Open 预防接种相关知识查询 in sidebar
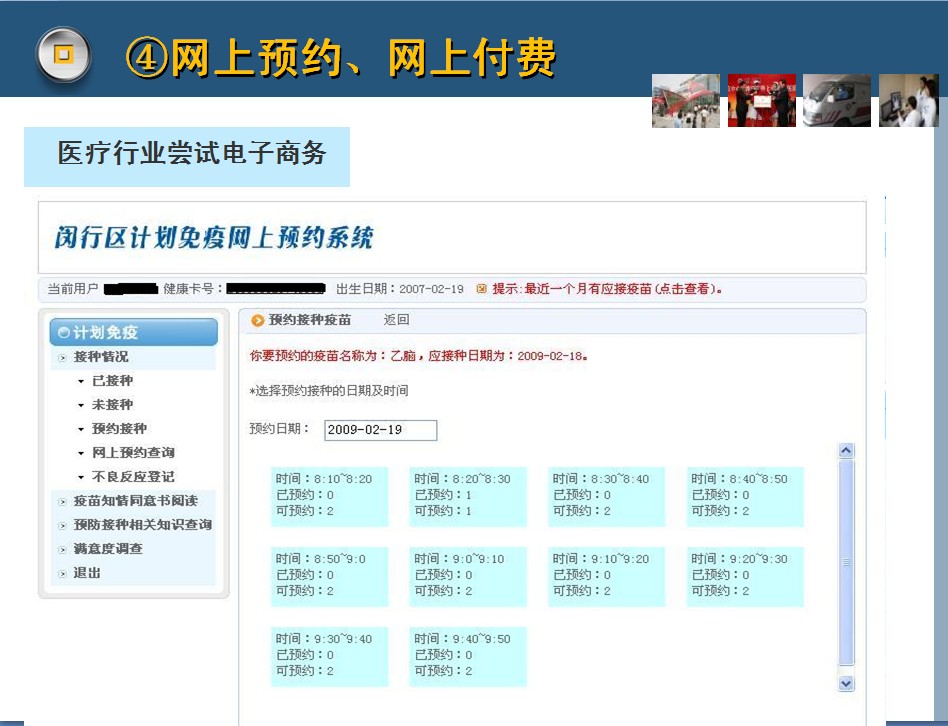The height and width of the screenshot is (726, 948). [142, 525]
